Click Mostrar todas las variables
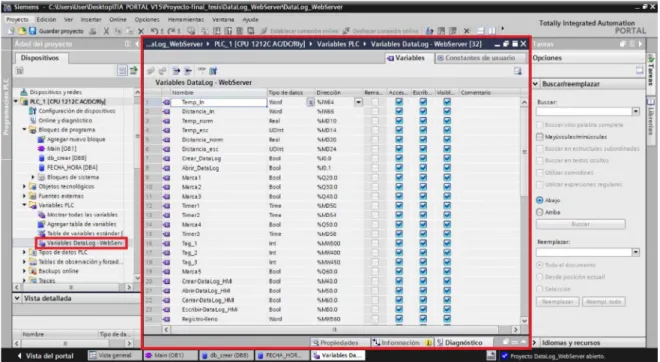 pos(82,215)
